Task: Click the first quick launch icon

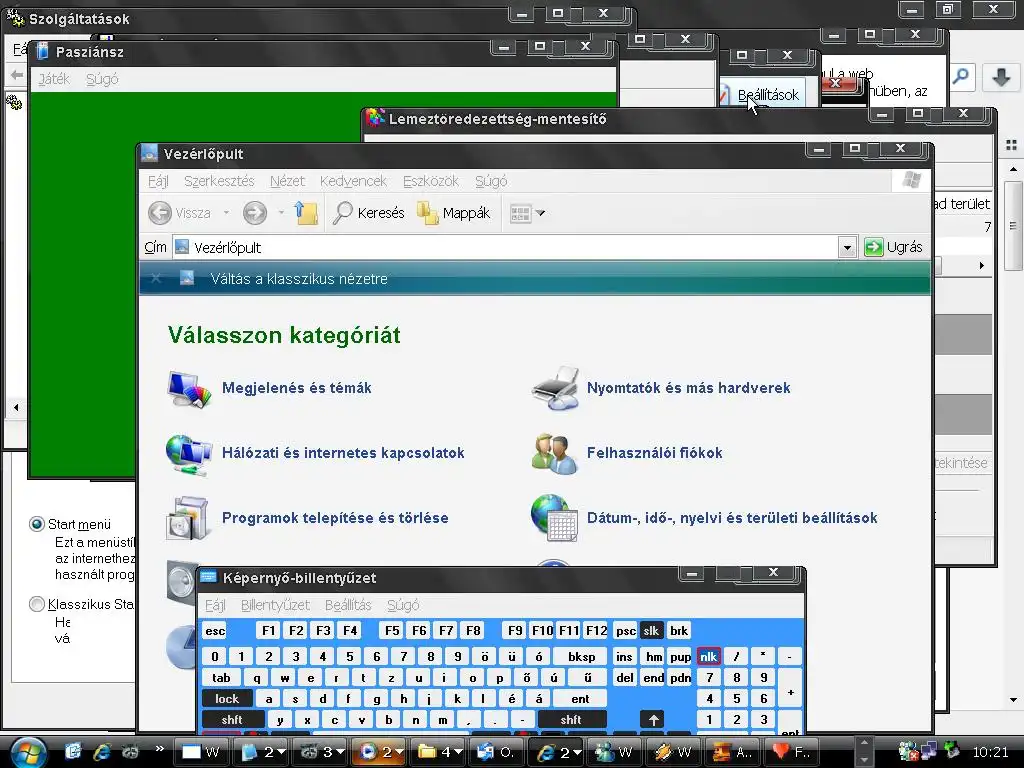Action: click(73, 752)
